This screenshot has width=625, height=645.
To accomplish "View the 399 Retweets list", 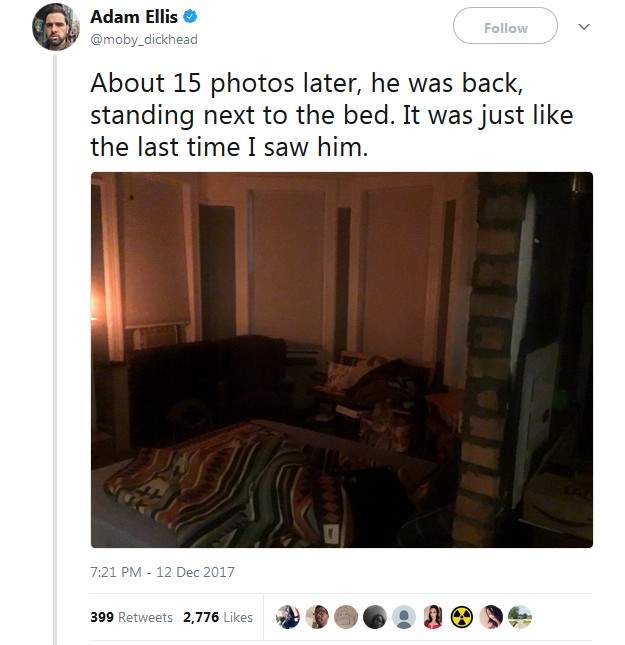I will coord(131,617).
